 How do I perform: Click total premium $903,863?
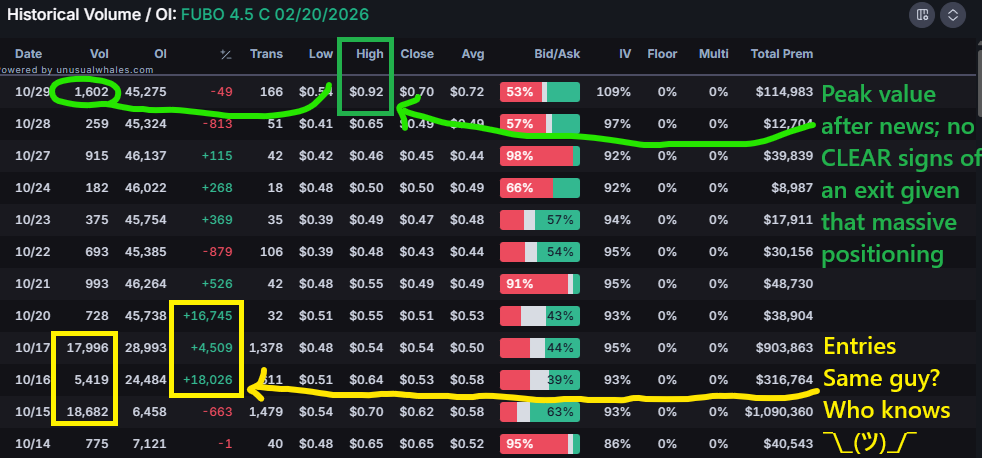(x=785, y=348)
